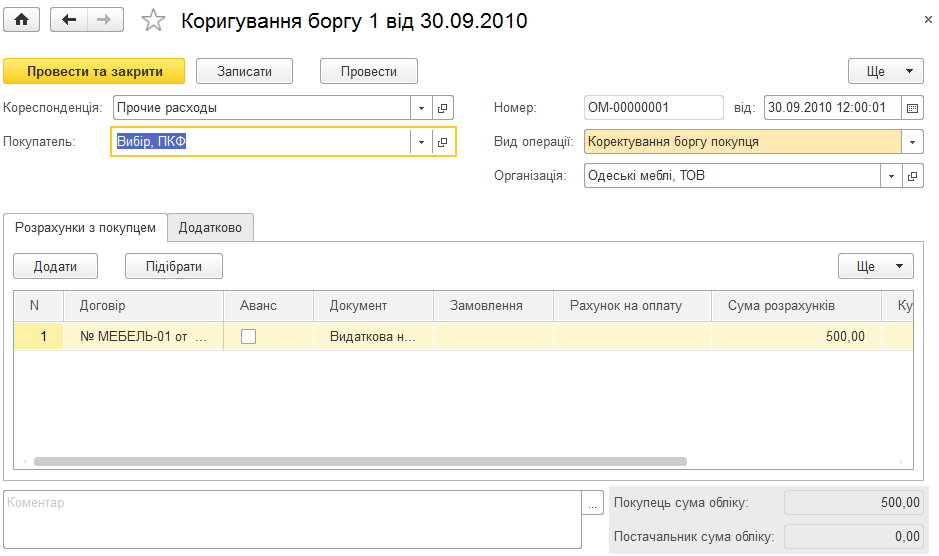
Task: Click the Рахунок на оплату column header
Action: (632, 306)
